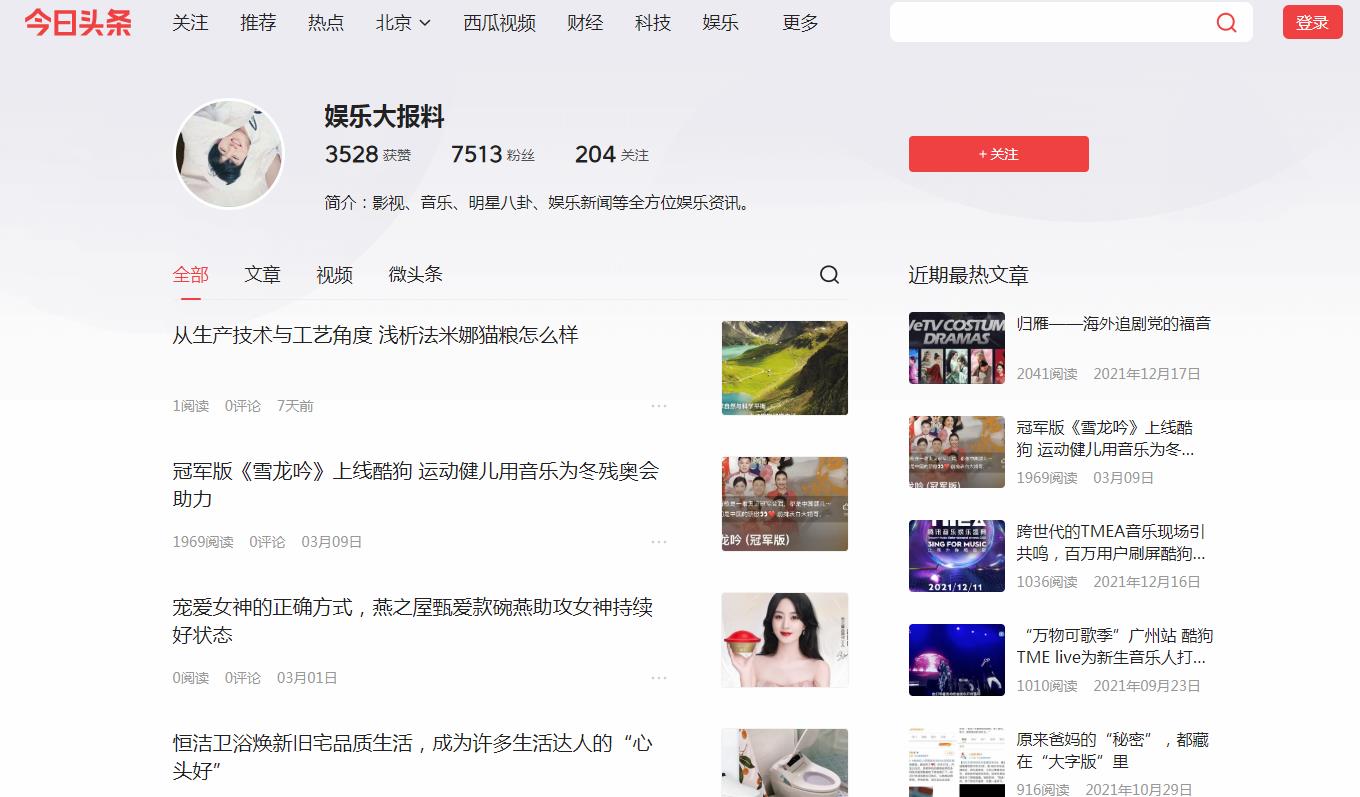1360x797 pixels.
Task: Focus the top search input field
Action: coord(1048,22)
